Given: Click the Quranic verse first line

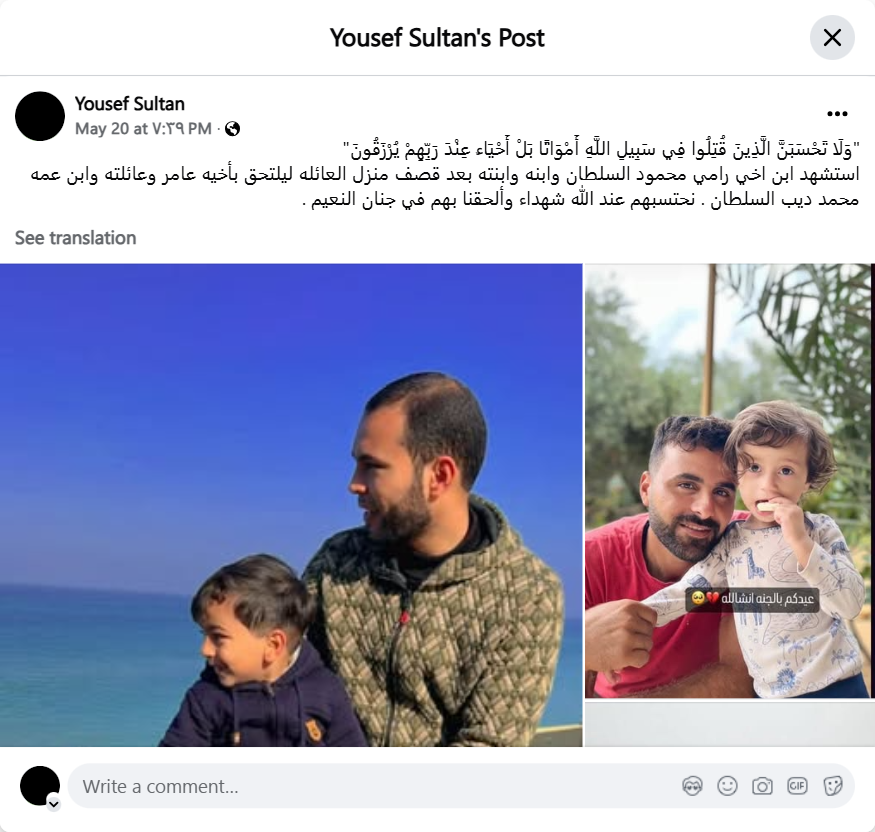Looking at the screenshot, I should point(600,150).
